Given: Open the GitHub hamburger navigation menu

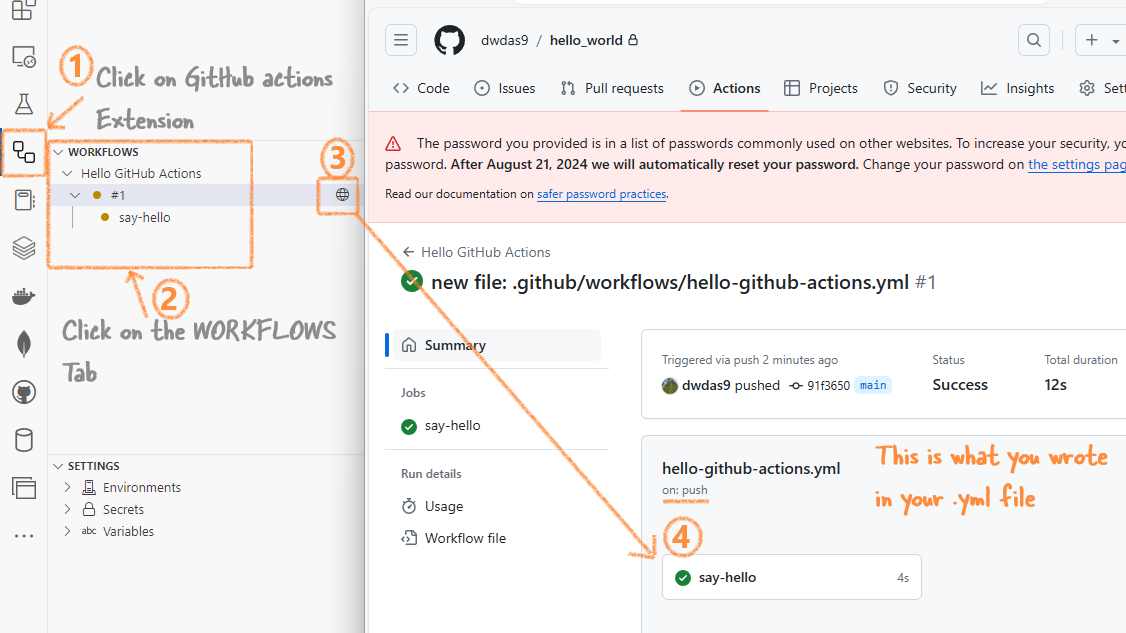Looking at the screenshot, I should tap(401, 40).
